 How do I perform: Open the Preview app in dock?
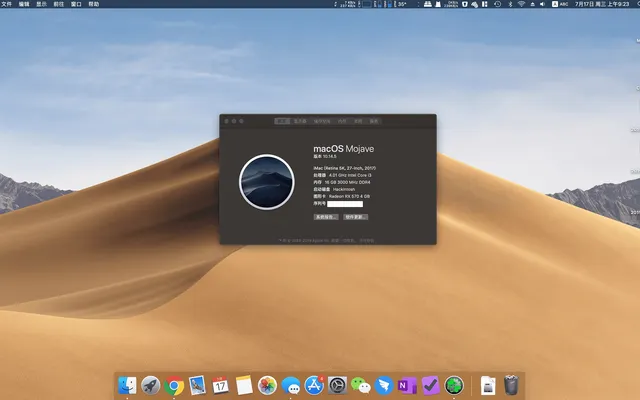coord(197,385)
